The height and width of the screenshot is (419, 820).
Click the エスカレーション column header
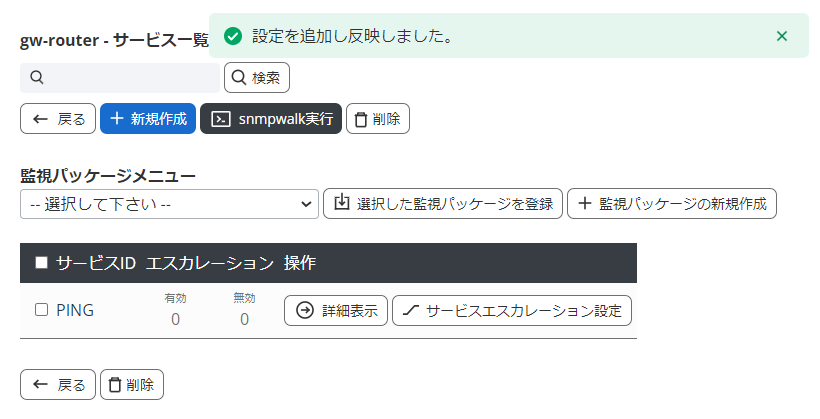[x=209, y=263]
